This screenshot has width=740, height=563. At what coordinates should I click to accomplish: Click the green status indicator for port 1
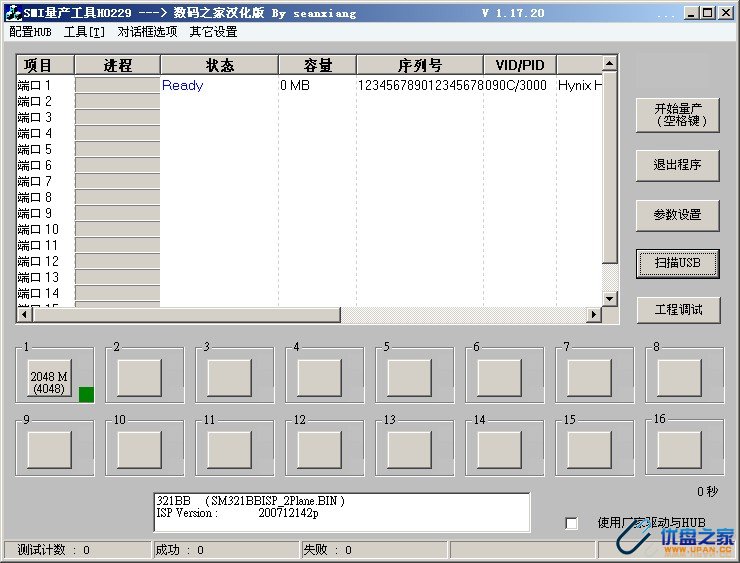(86, 394)
